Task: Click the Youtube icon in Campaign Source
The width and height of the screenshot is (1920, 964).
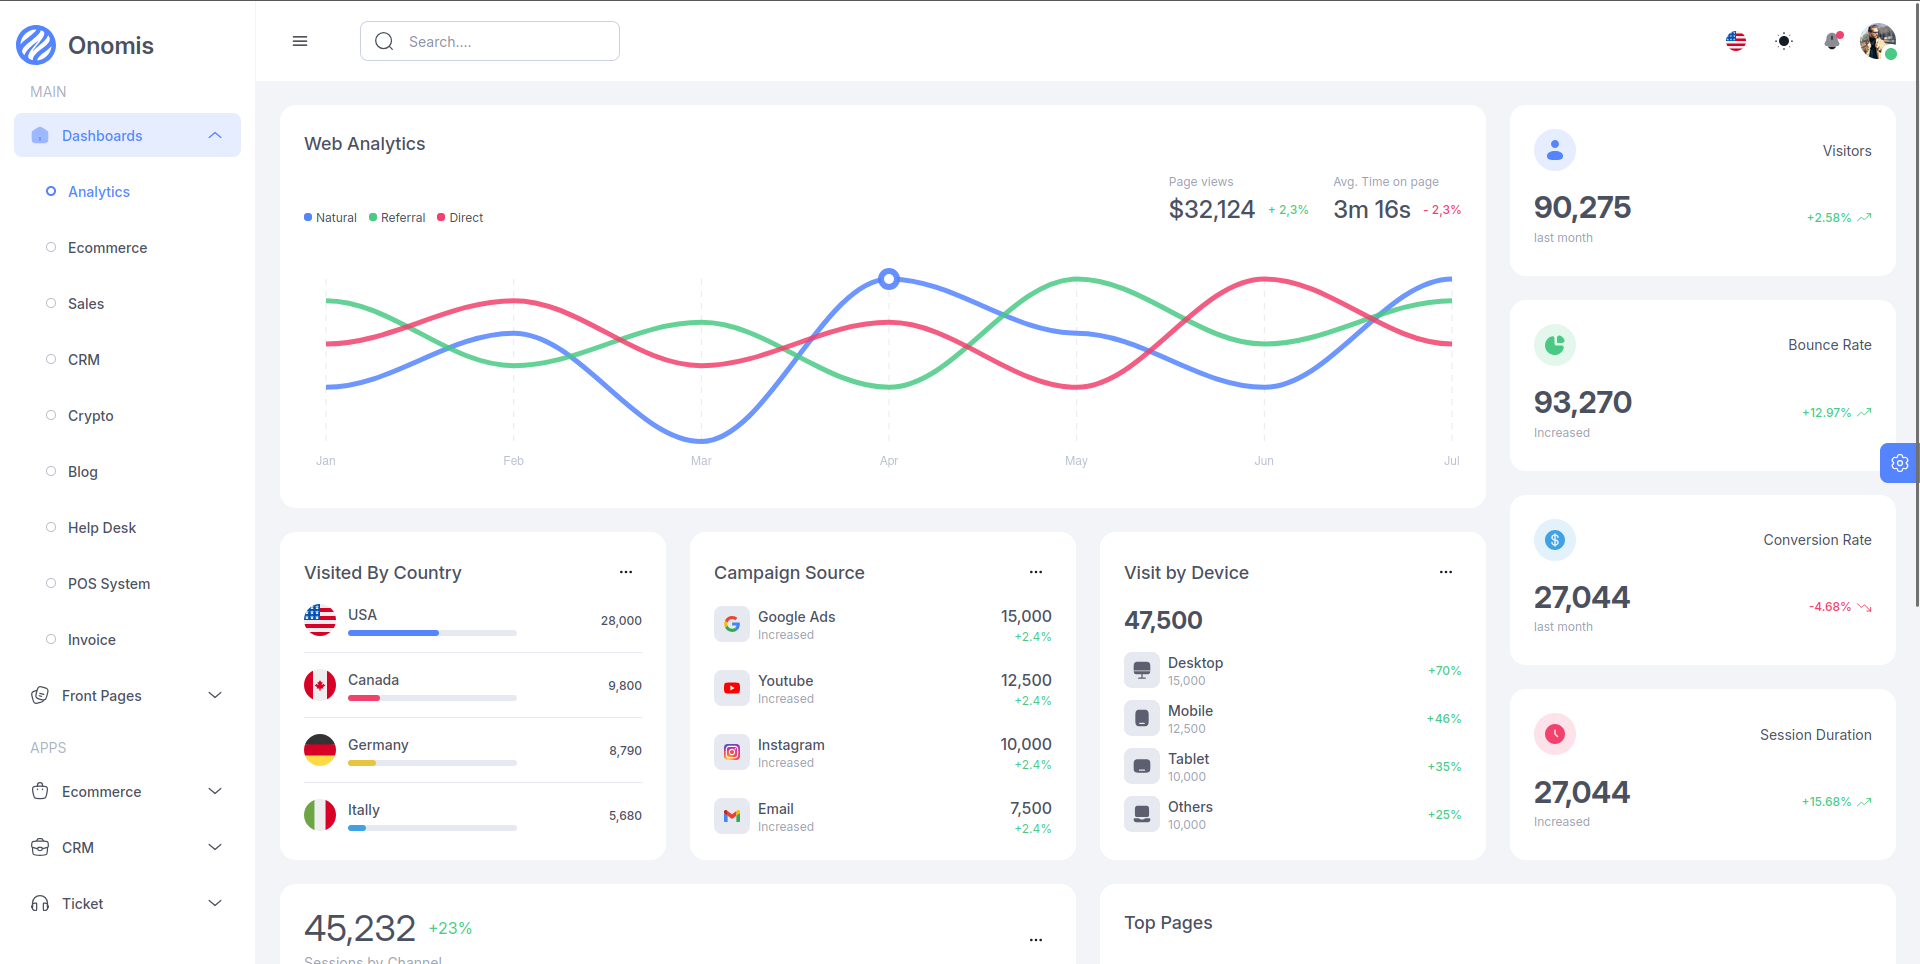Action: 732,687
